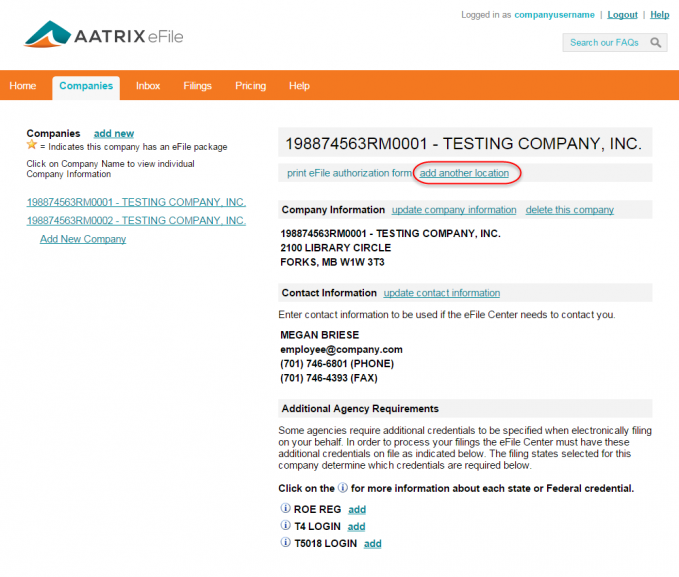Switch to the Inbox tab
Viewport: 679px width, 577px height.
coord(148,86)
